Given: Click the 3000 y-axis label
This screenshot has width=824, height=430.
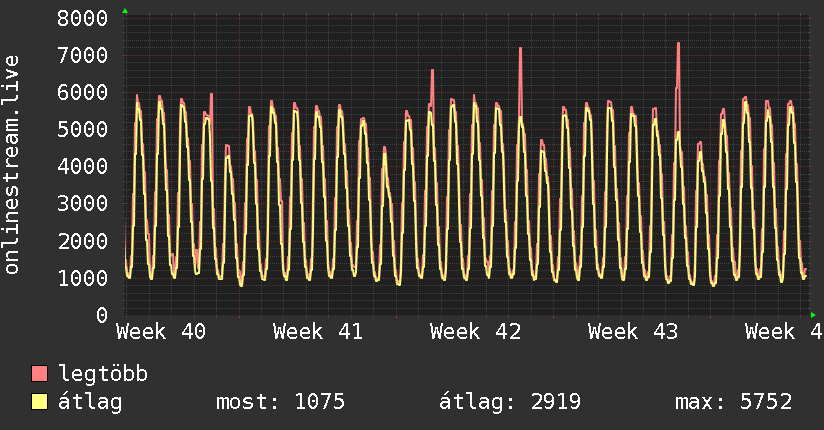Looking at the screenshot, I should (x=83, y=203).
